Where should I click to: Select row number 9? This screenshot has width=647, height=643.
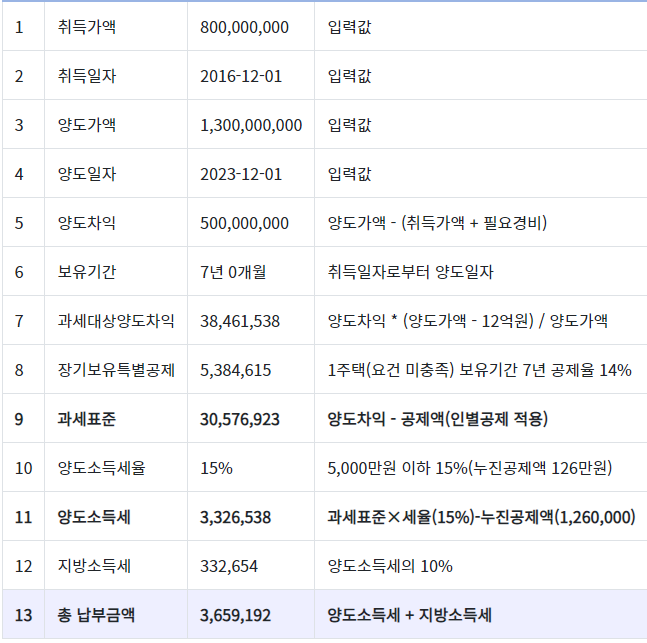pos(19,419)
